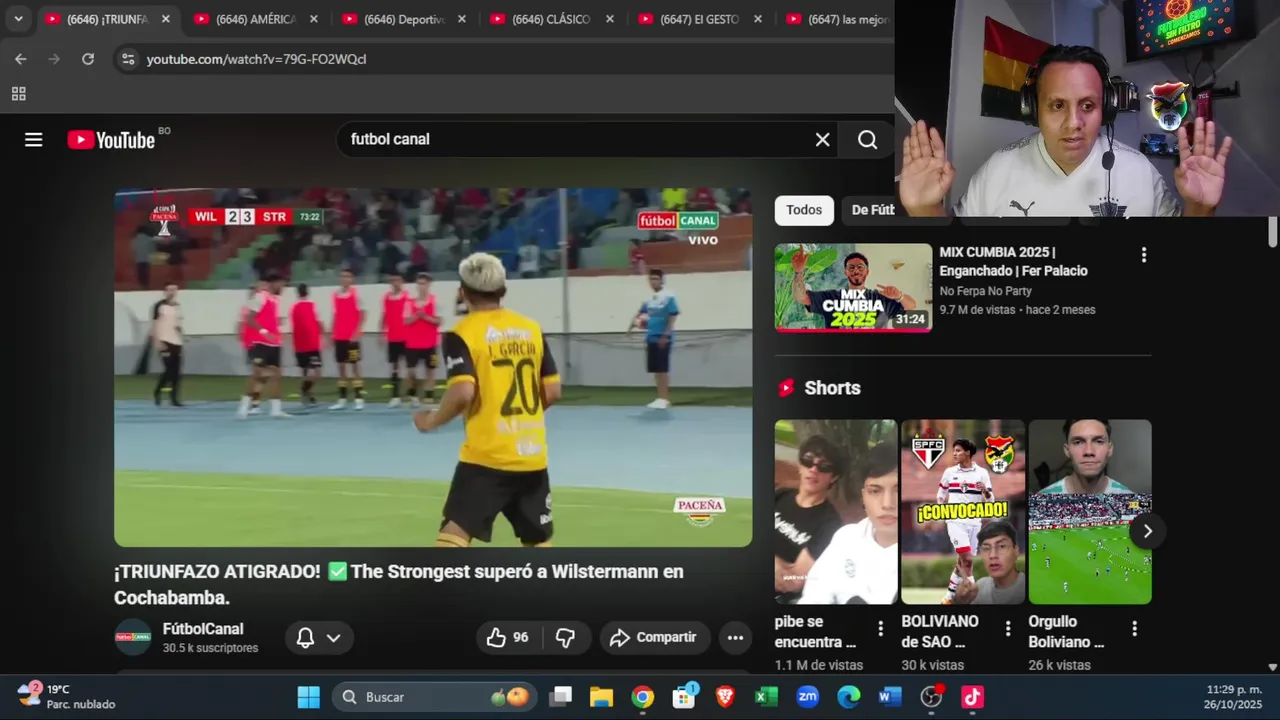Viewport: 1280px width, 720px height.
Task: Open more actions menu below the video
Action: [x=735, y=638]
